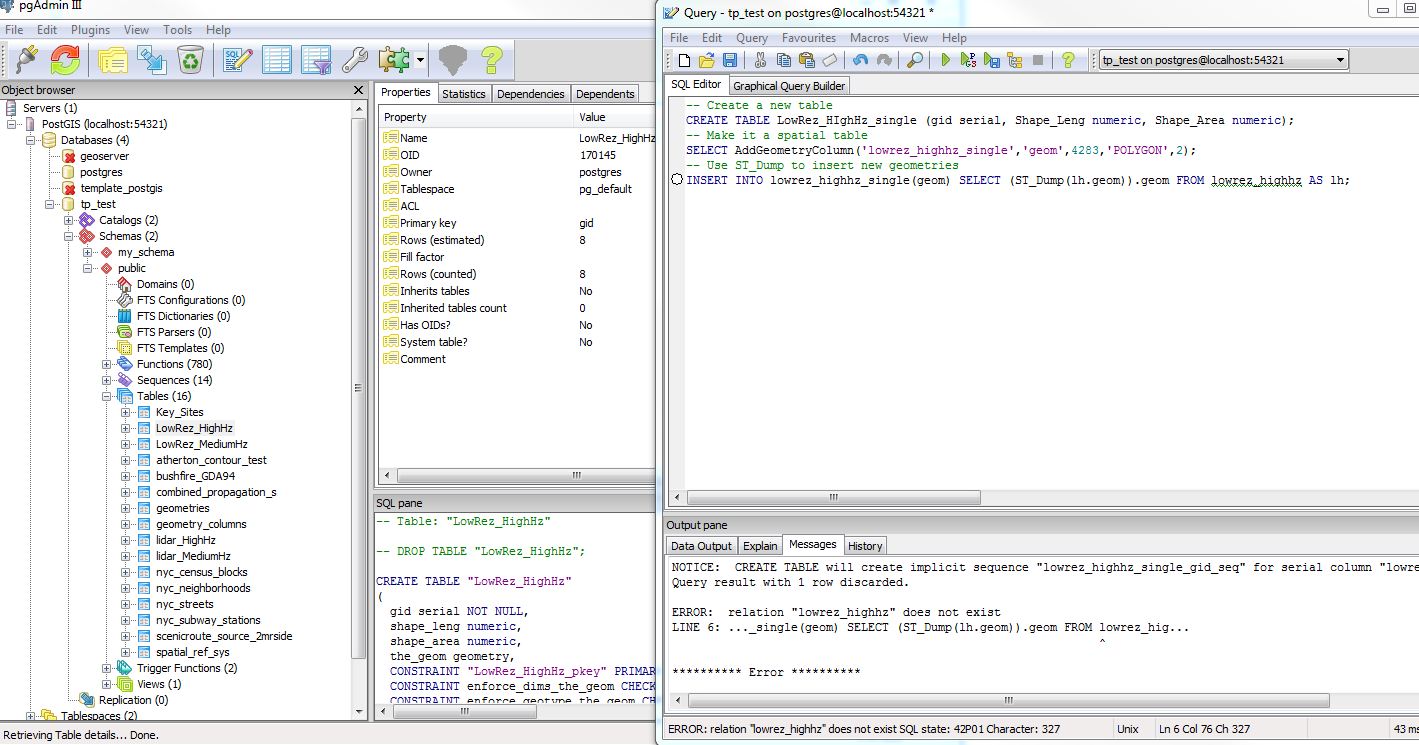Collapse the PostGIS server node
Viewport: 1419px width, 745px height.
pos(12,124)
